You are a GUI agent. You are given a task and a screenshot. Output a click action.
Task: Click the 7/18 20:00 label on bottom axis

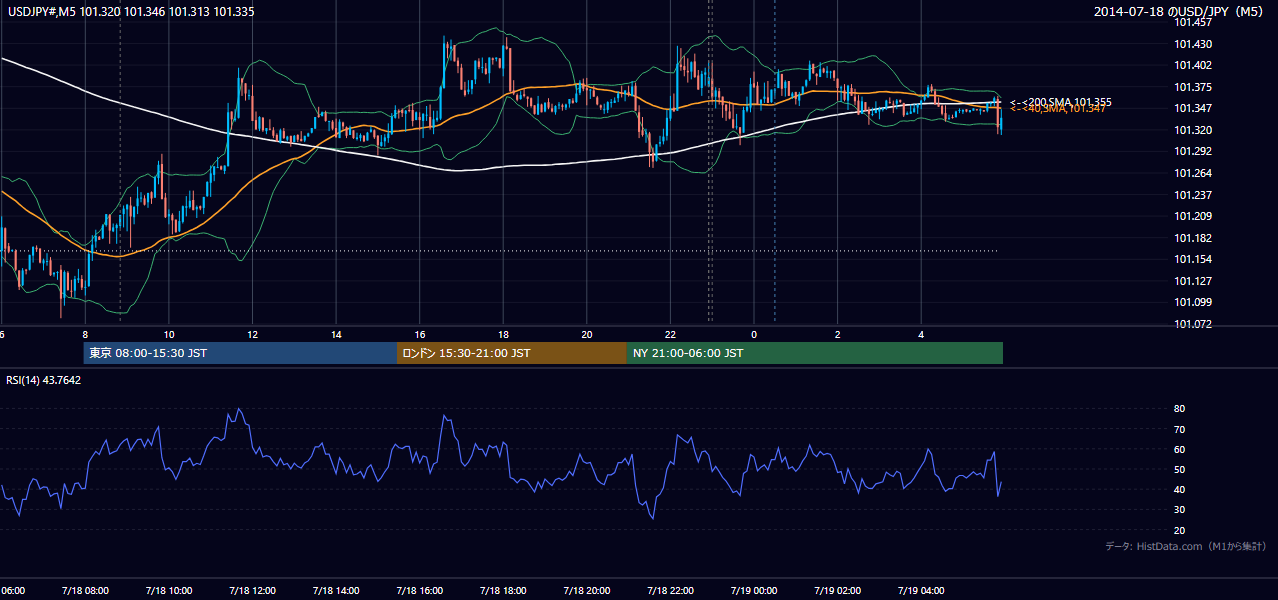(x=586, y=590)
